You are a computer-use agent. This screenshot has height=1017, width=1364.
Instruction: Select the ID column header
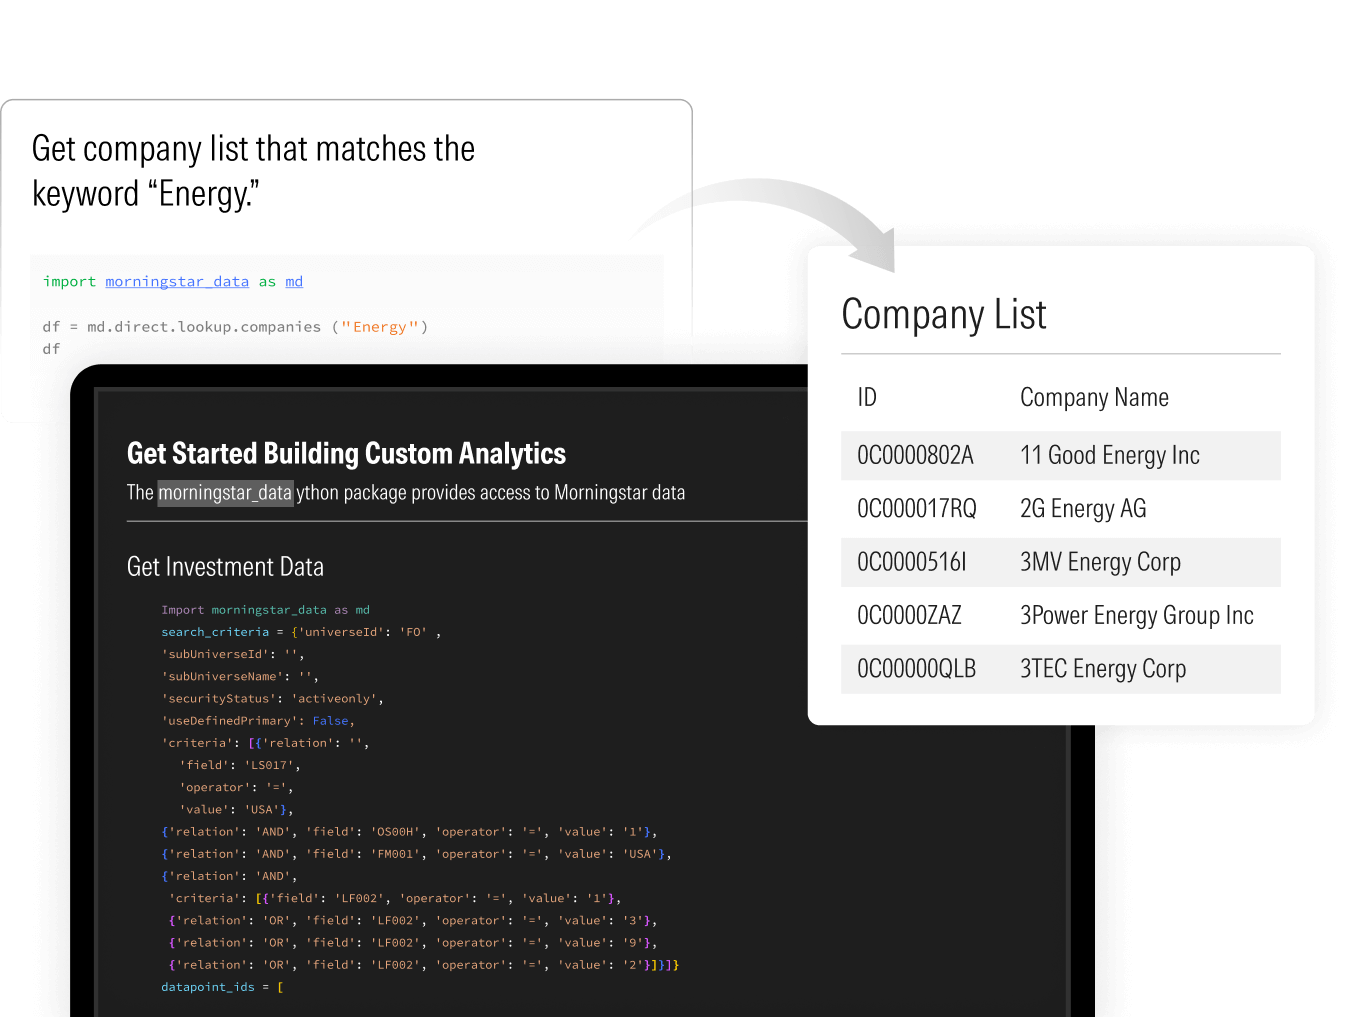(x=867, y=397)
